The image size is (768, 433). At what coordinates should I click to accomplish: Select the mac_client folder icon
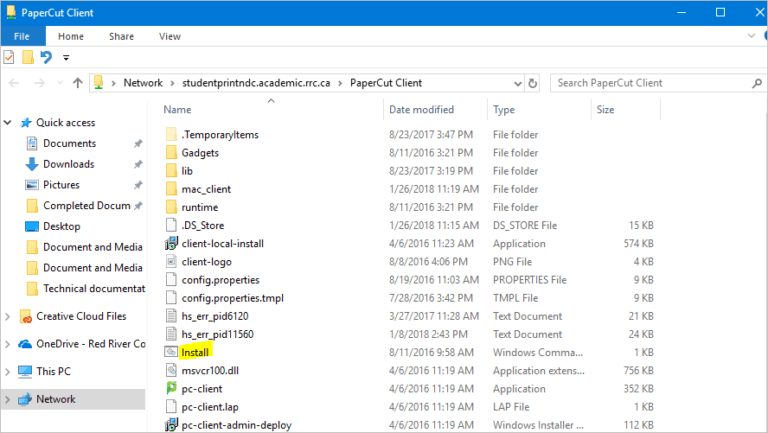(x=170, y=189)
